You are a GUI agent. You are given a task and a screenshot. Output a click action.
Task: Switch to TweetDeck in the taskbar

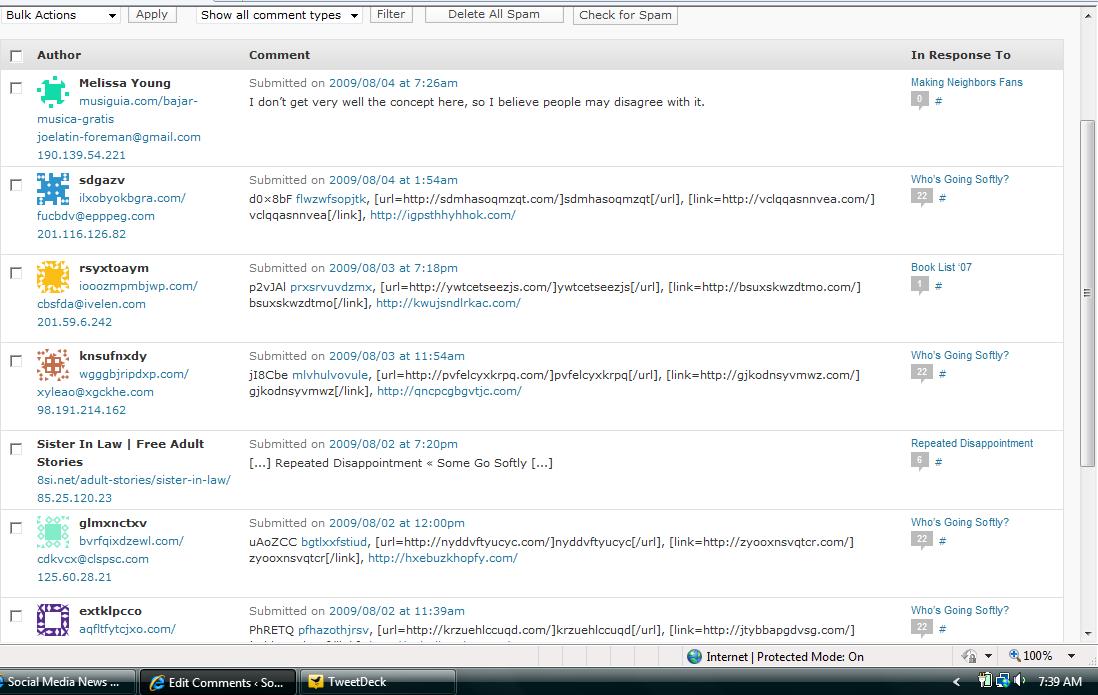click(357, 682)
